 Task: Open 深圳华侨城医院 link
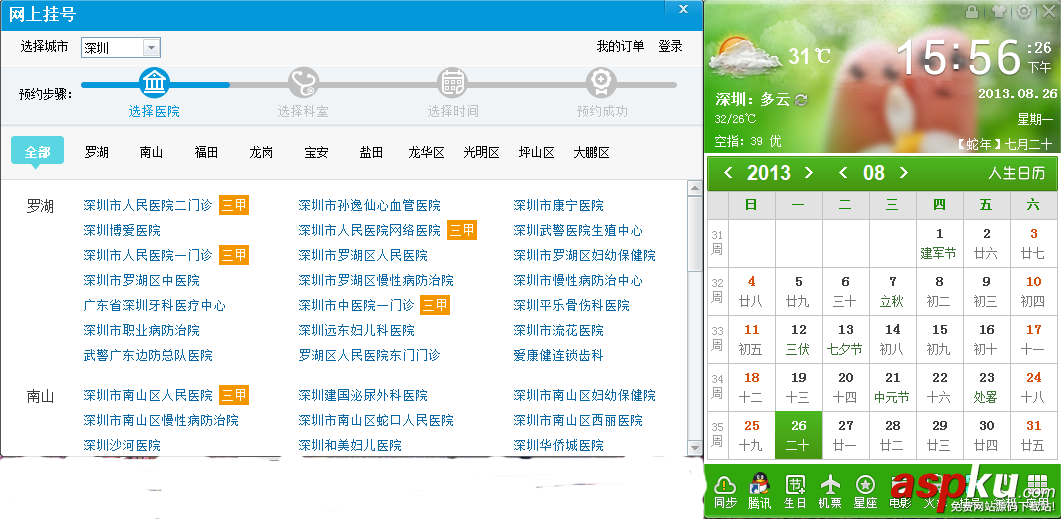coord(558,445)
